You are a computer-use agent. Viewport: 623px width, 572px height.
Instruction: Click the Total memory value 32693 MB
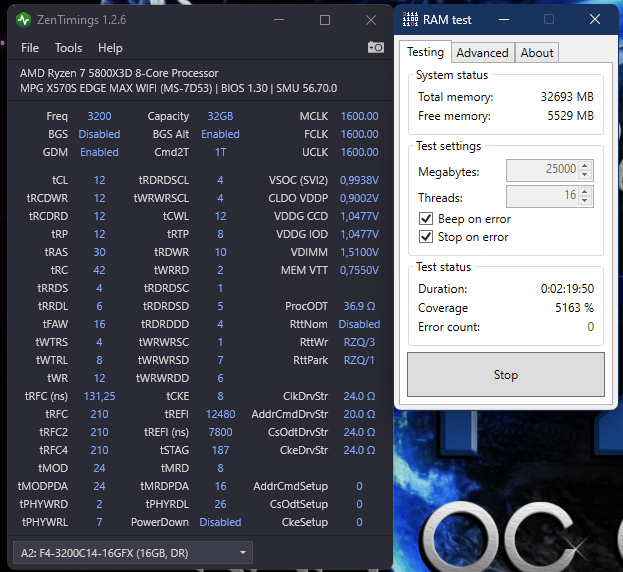[567, 97]
